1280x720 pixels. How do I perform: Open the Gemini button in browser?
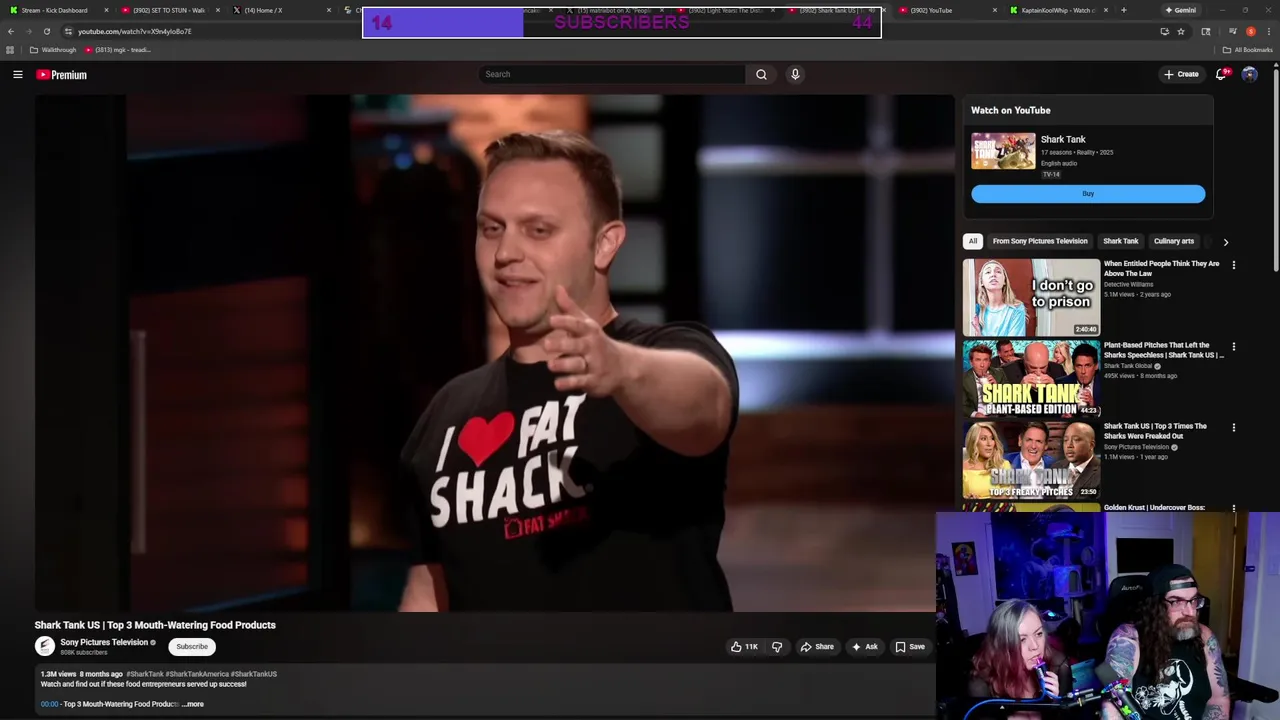[x=1180, y=10]
